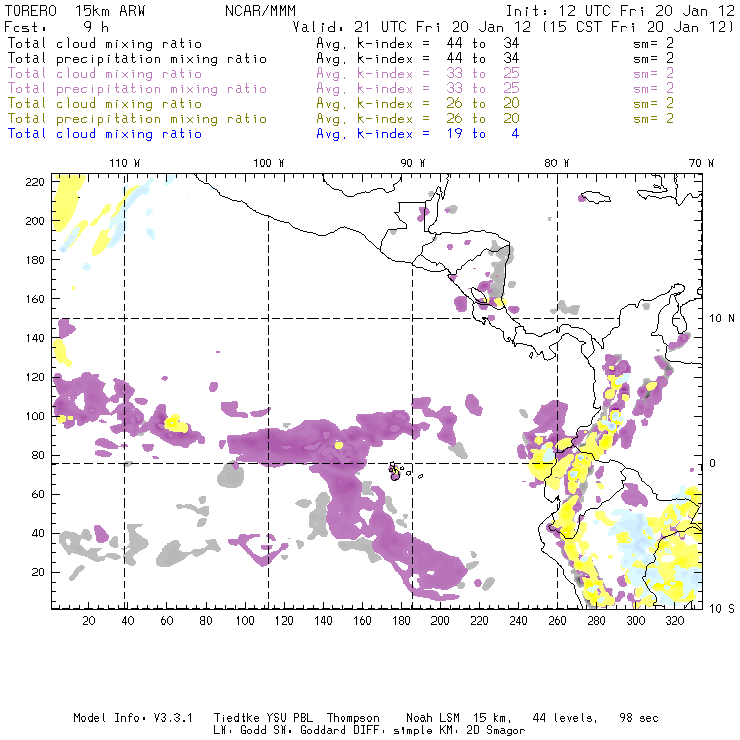Select the '180' x-axis tick label
Screen dimensions: 740x740
tap(401, 621)
